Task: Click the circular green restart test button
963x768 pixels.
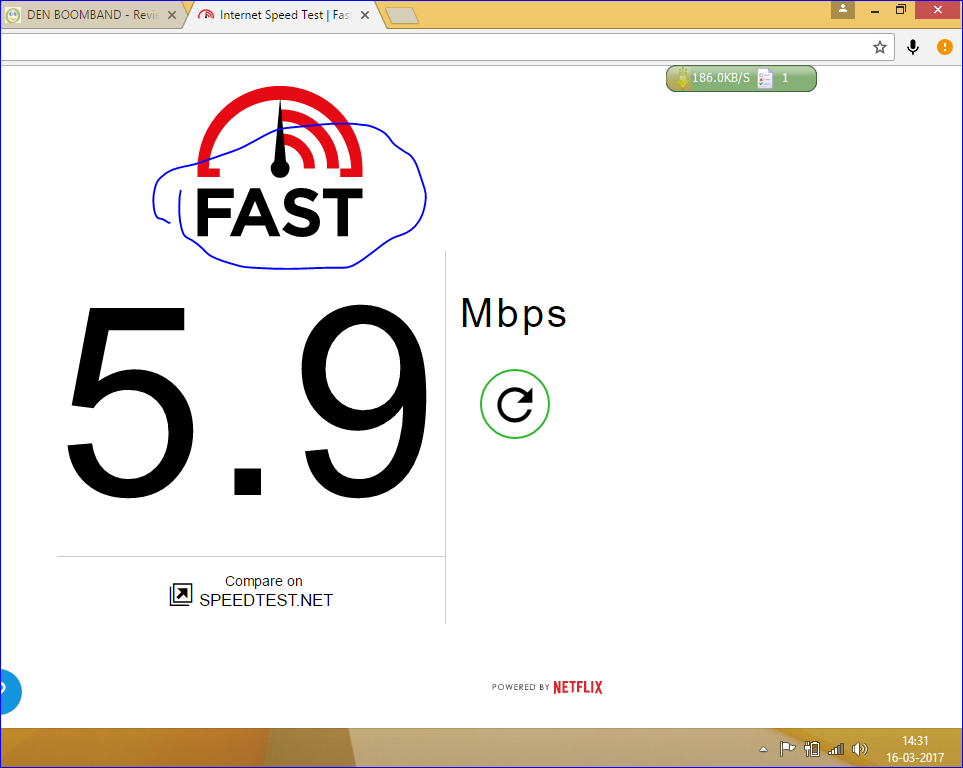Action: coord(515,404)
